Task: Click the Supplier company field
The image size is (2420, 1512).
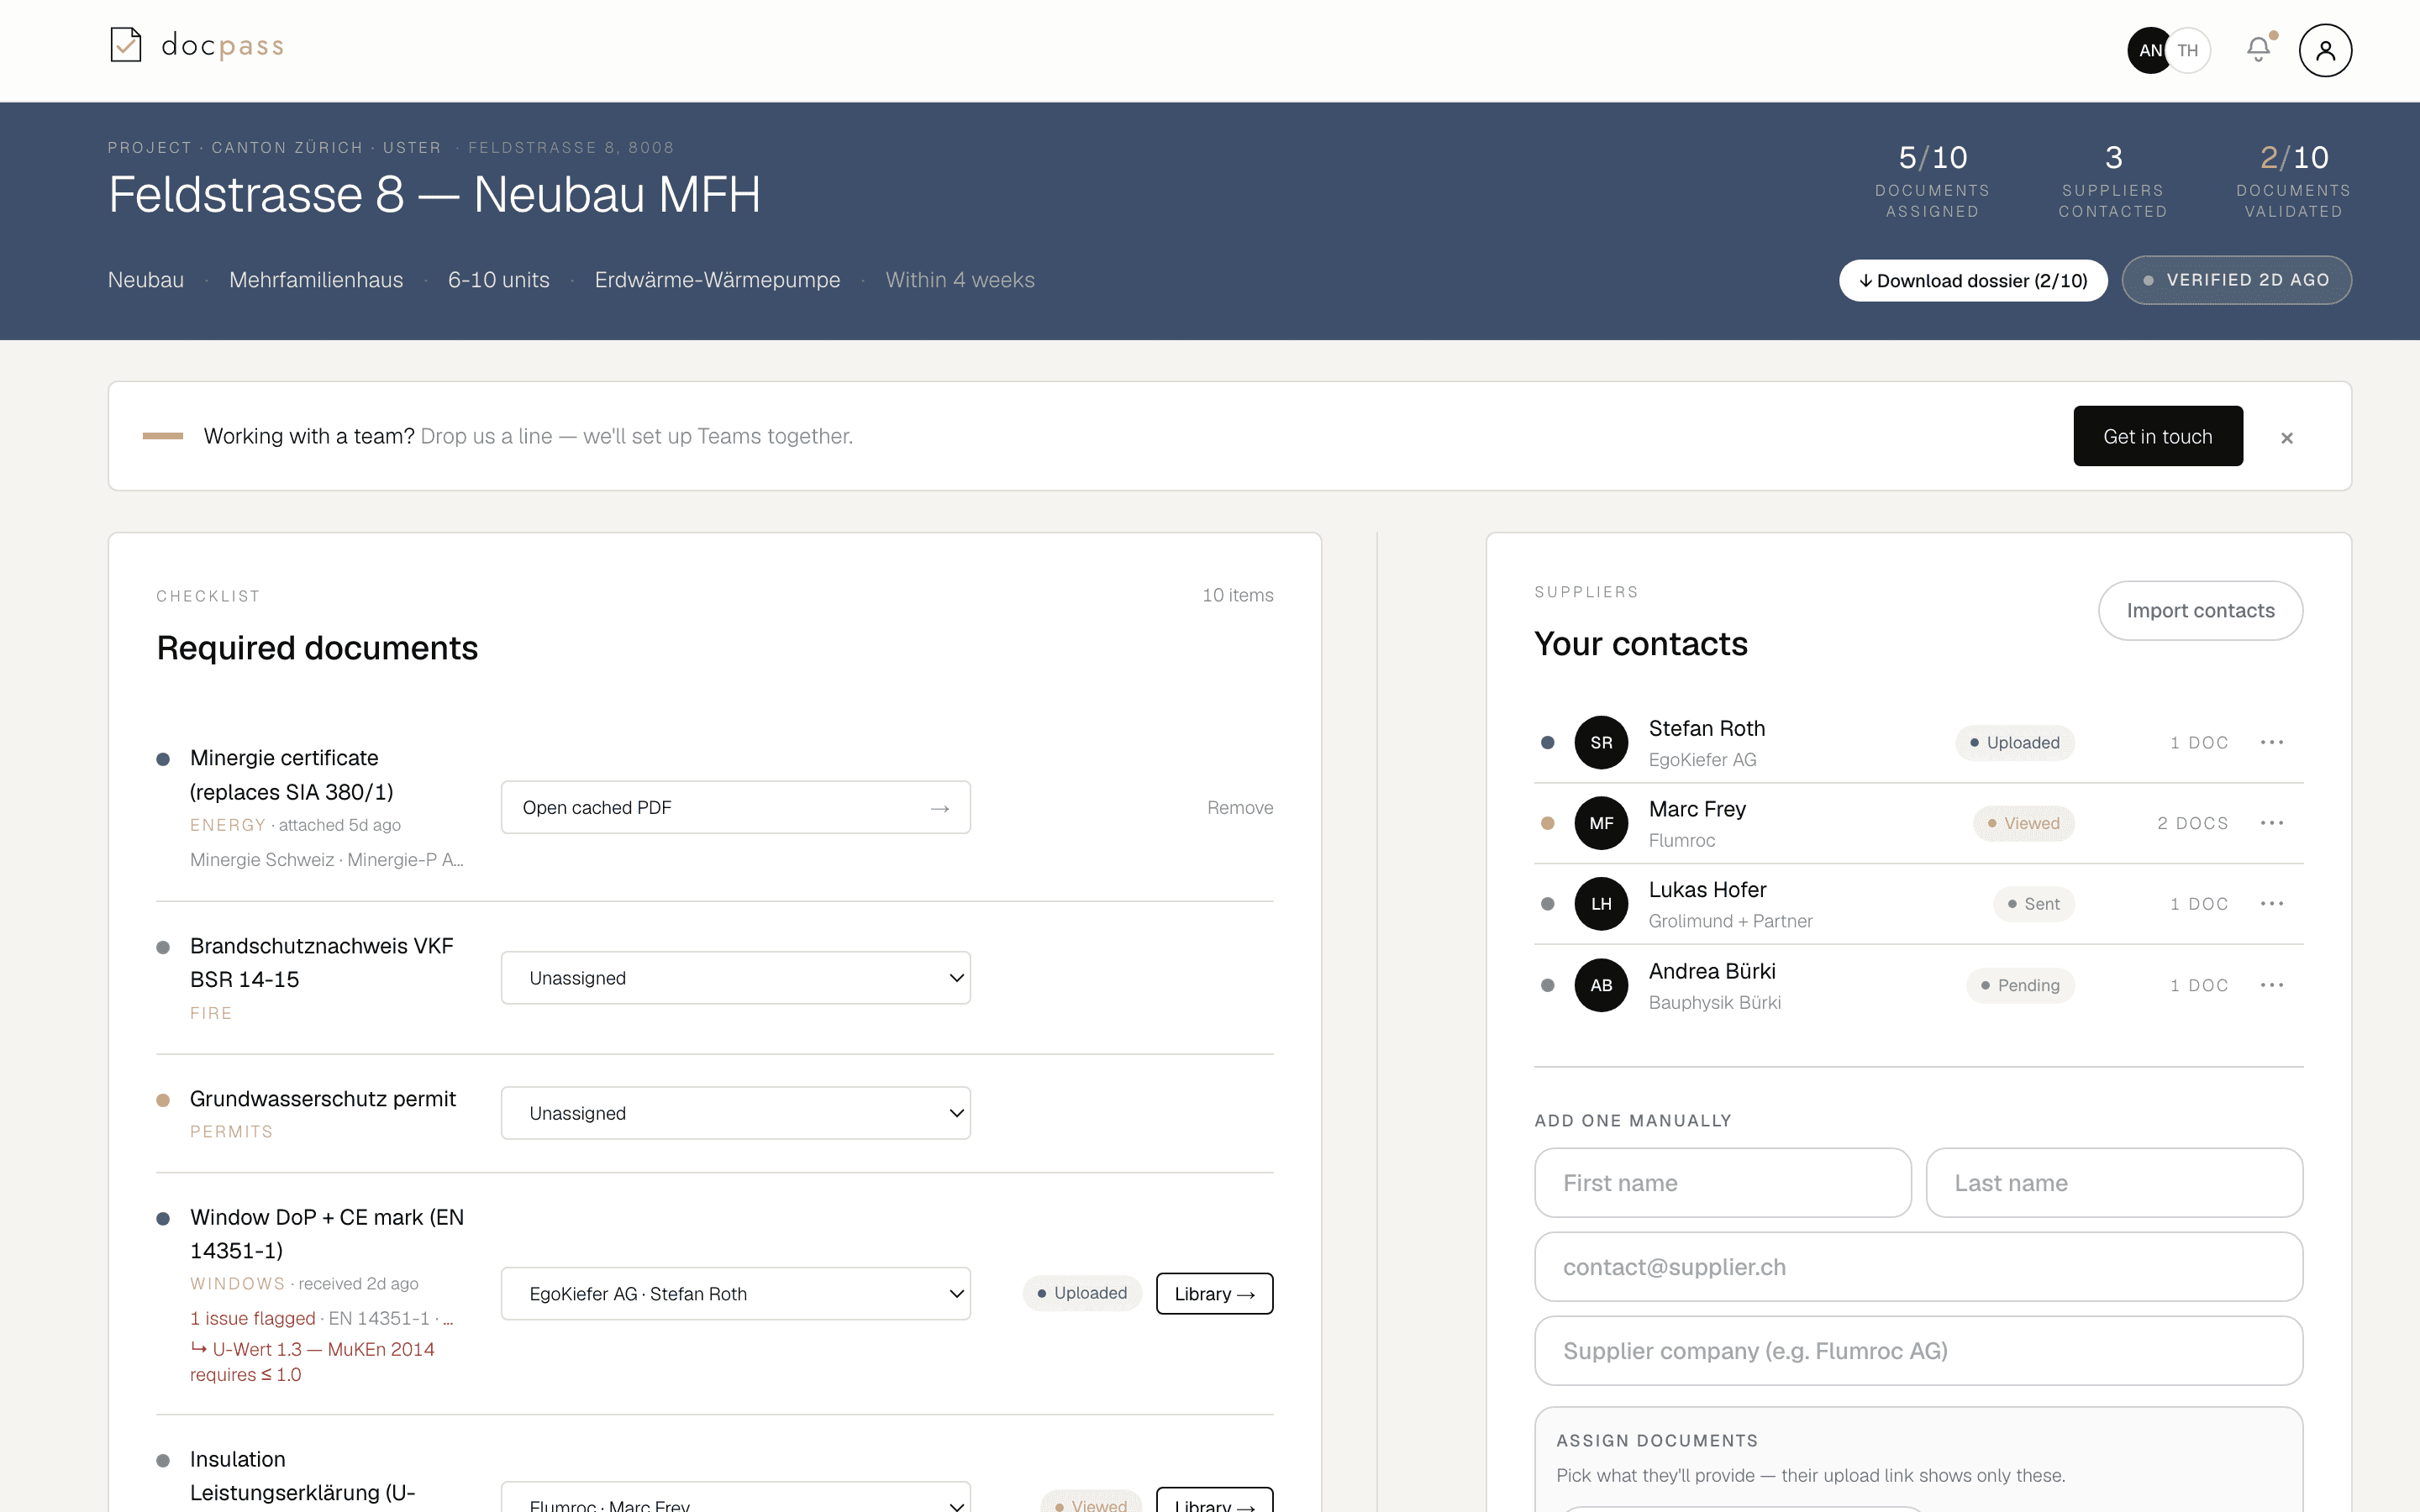Action: click(x=1918, y=1351)
